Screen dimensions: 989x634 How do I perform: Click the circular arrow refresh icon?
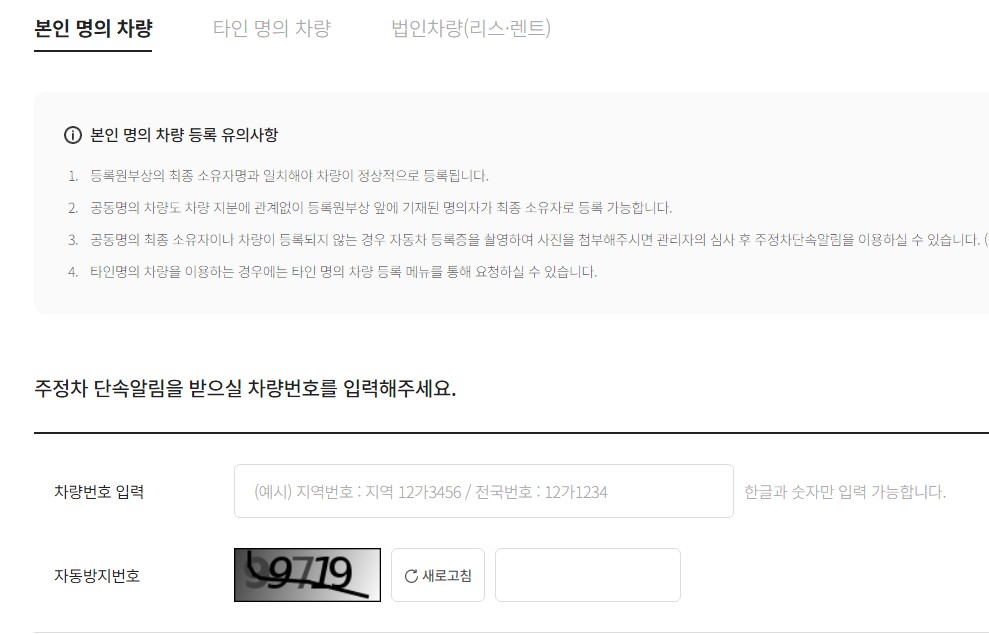coord(411,576)
